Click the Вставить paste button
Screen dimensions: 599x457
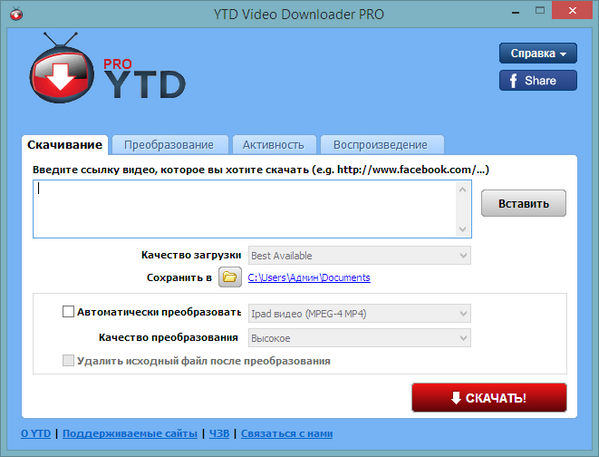[x=523, y=203]
